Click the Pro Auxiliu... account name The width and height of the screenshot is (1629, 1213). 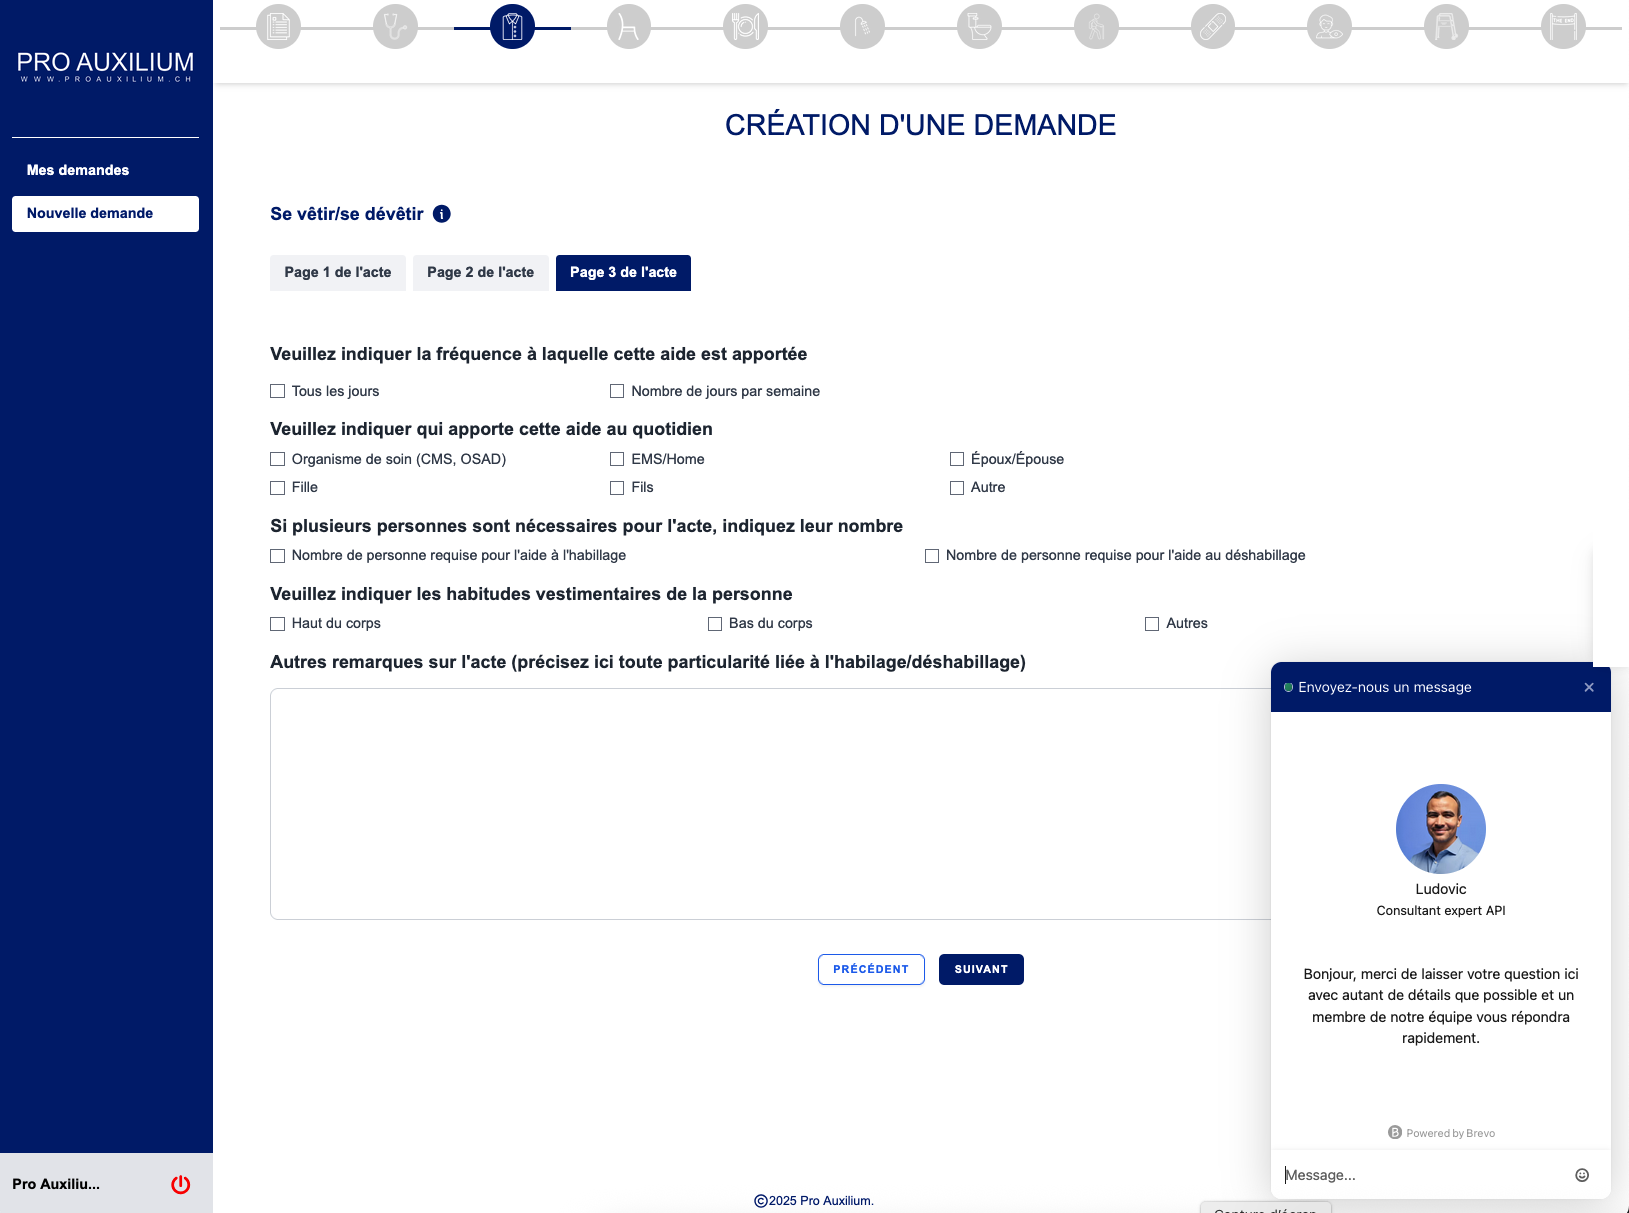click(x=56, y=1184)
